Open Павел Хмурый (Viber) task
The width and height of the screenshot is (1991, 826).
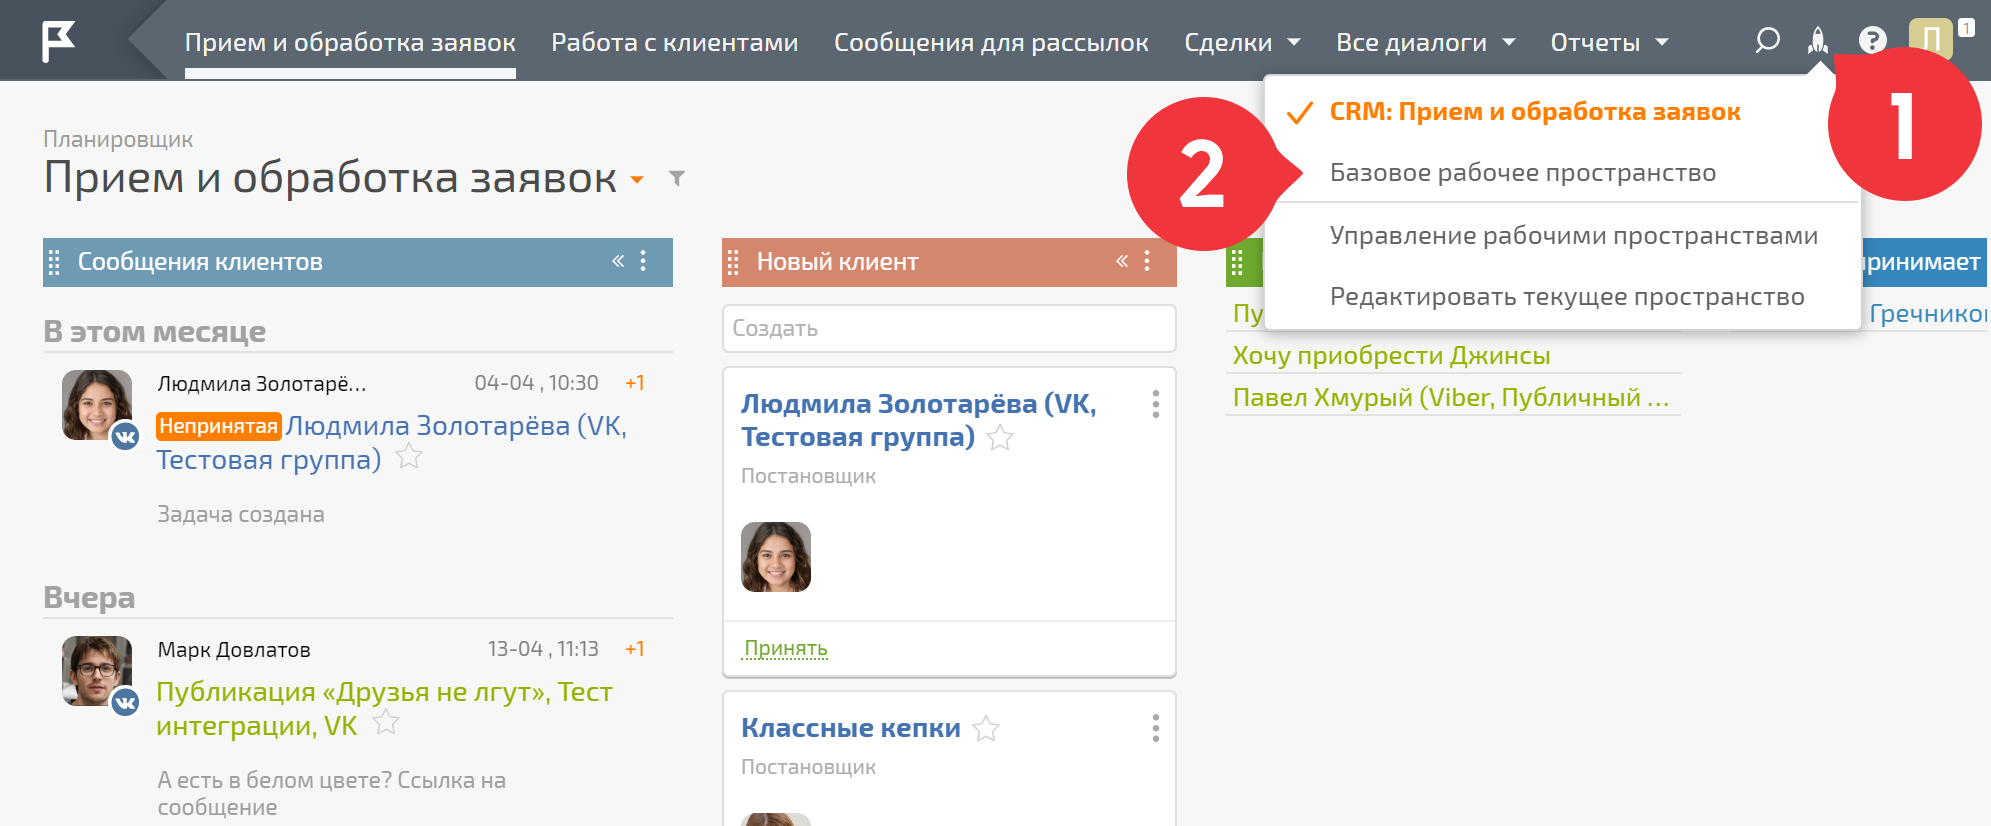pos(1450,397)
